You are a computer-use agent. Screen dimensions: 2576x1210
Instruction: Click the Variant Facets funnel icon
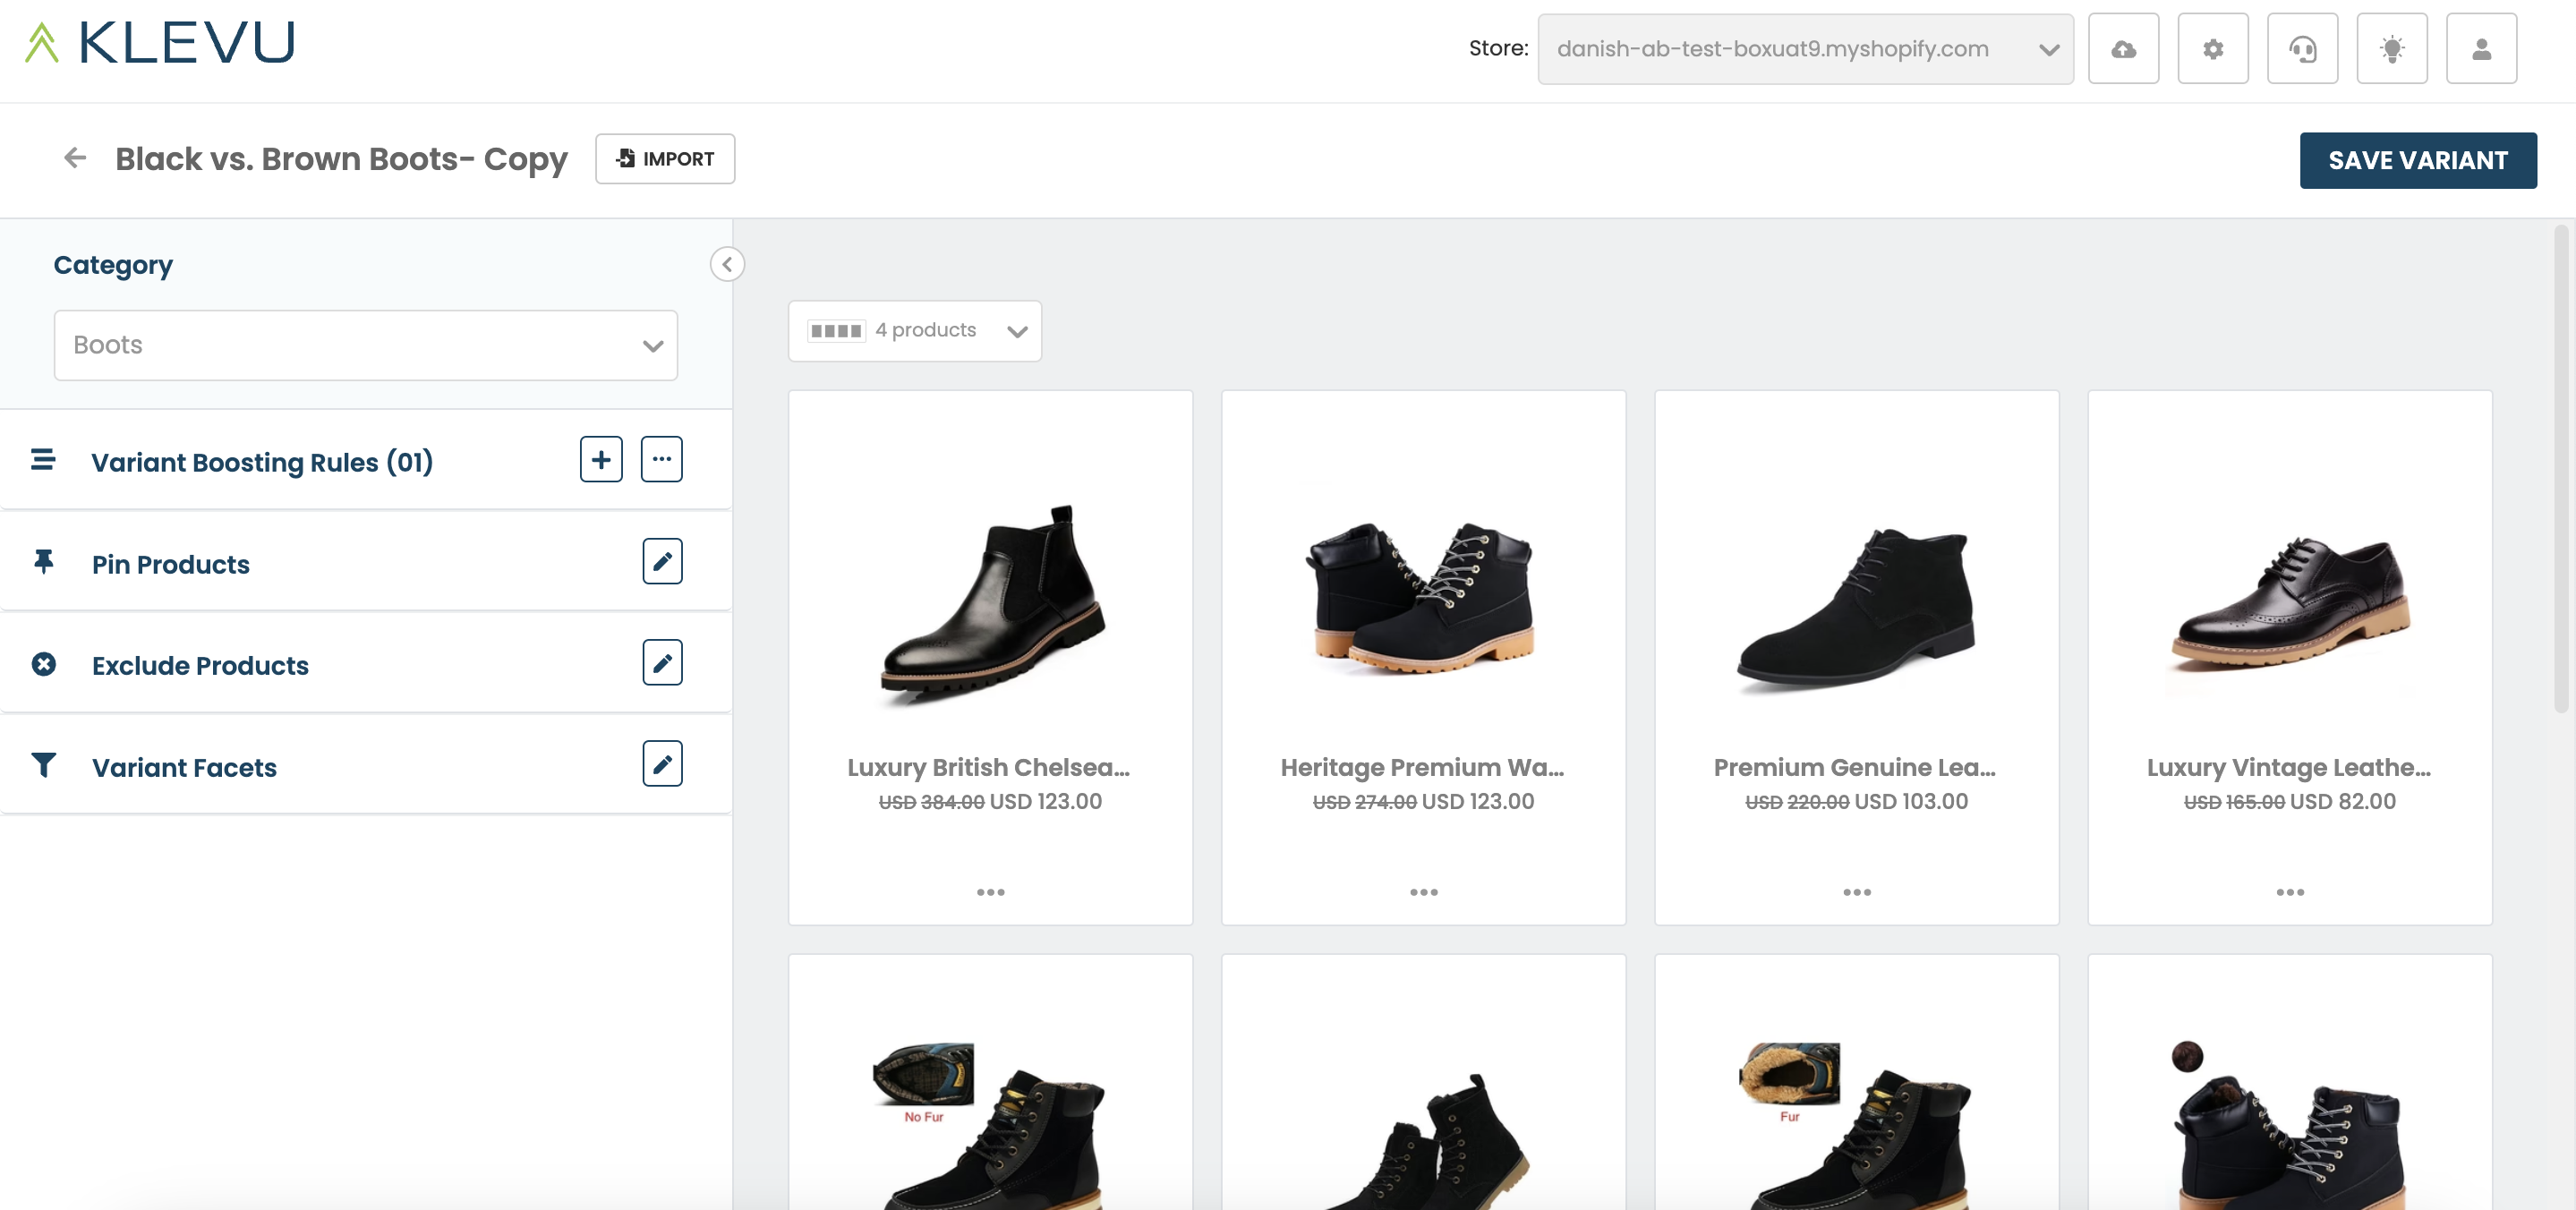pyautogui.click(x=43, y=765)
